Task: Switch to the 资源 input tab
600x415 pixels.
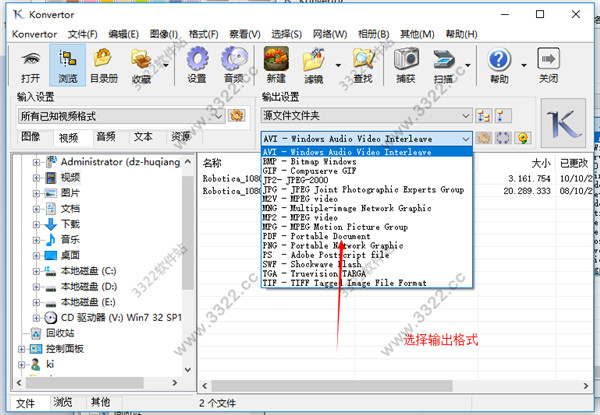Action: tap(181, 137)
